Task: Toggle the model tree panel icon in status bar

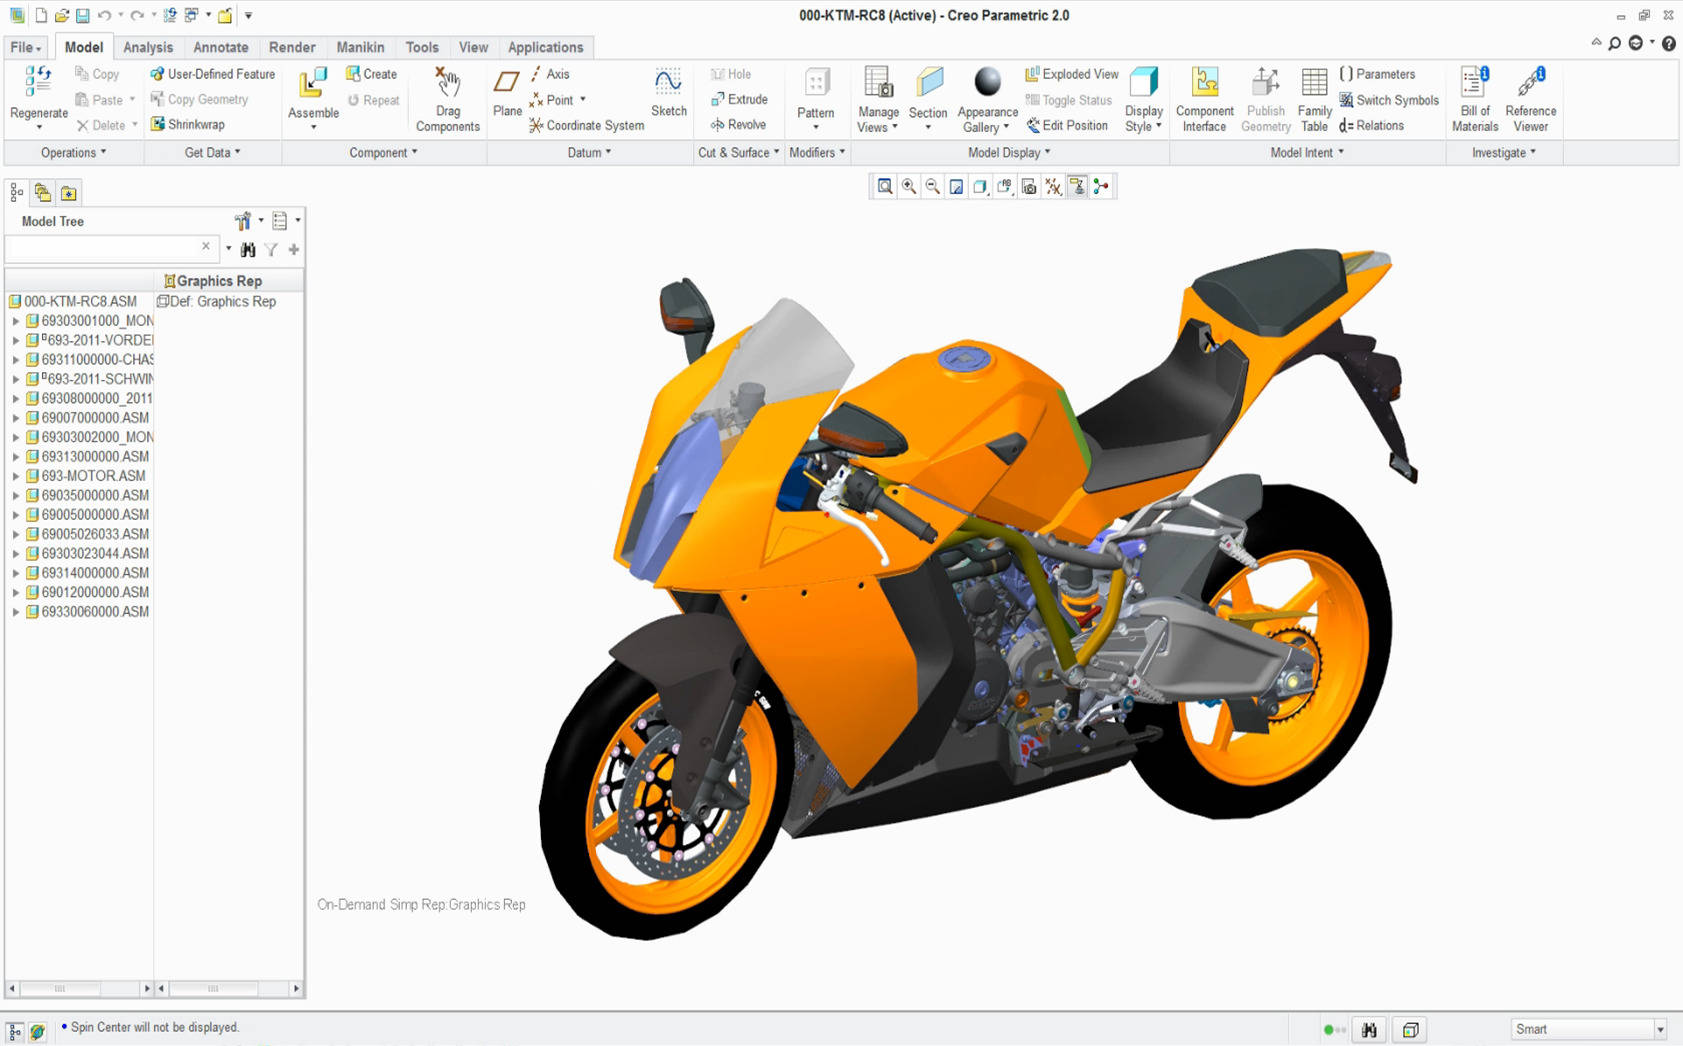Action: tap(15, 1030)
